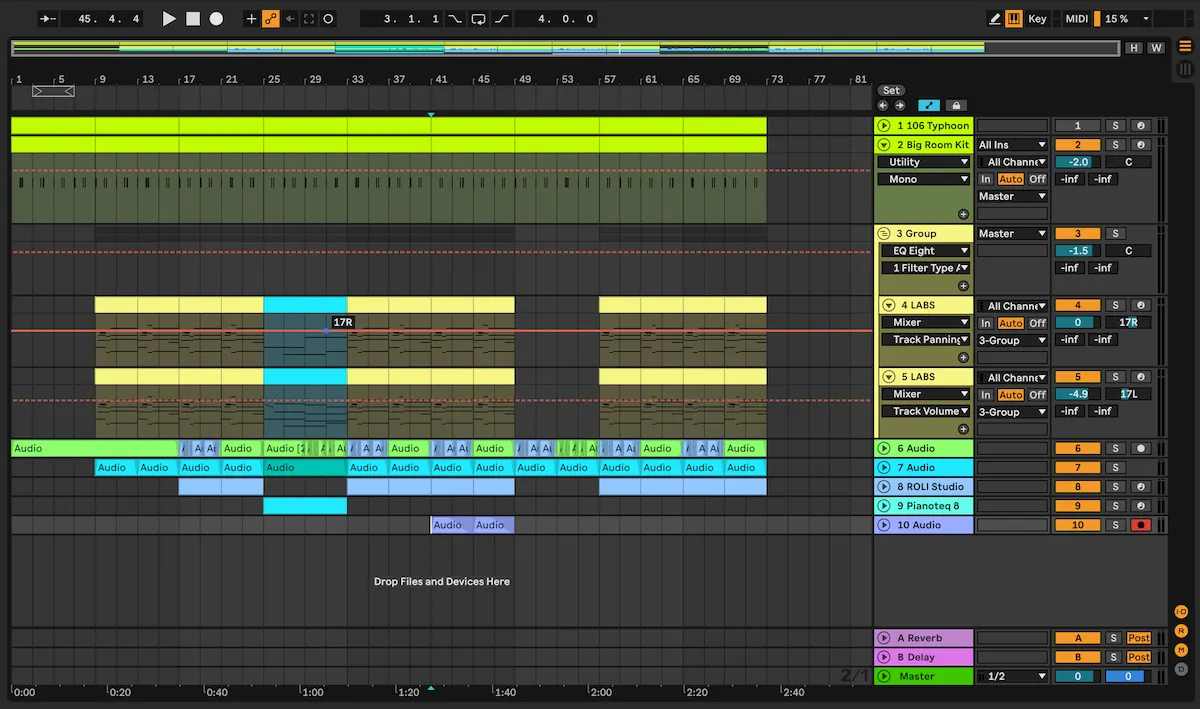The width and height of the screenshot is (1200, 709).
Task: Show or hide Track Delay section (D)
Action: click(x=1181, y=669)
